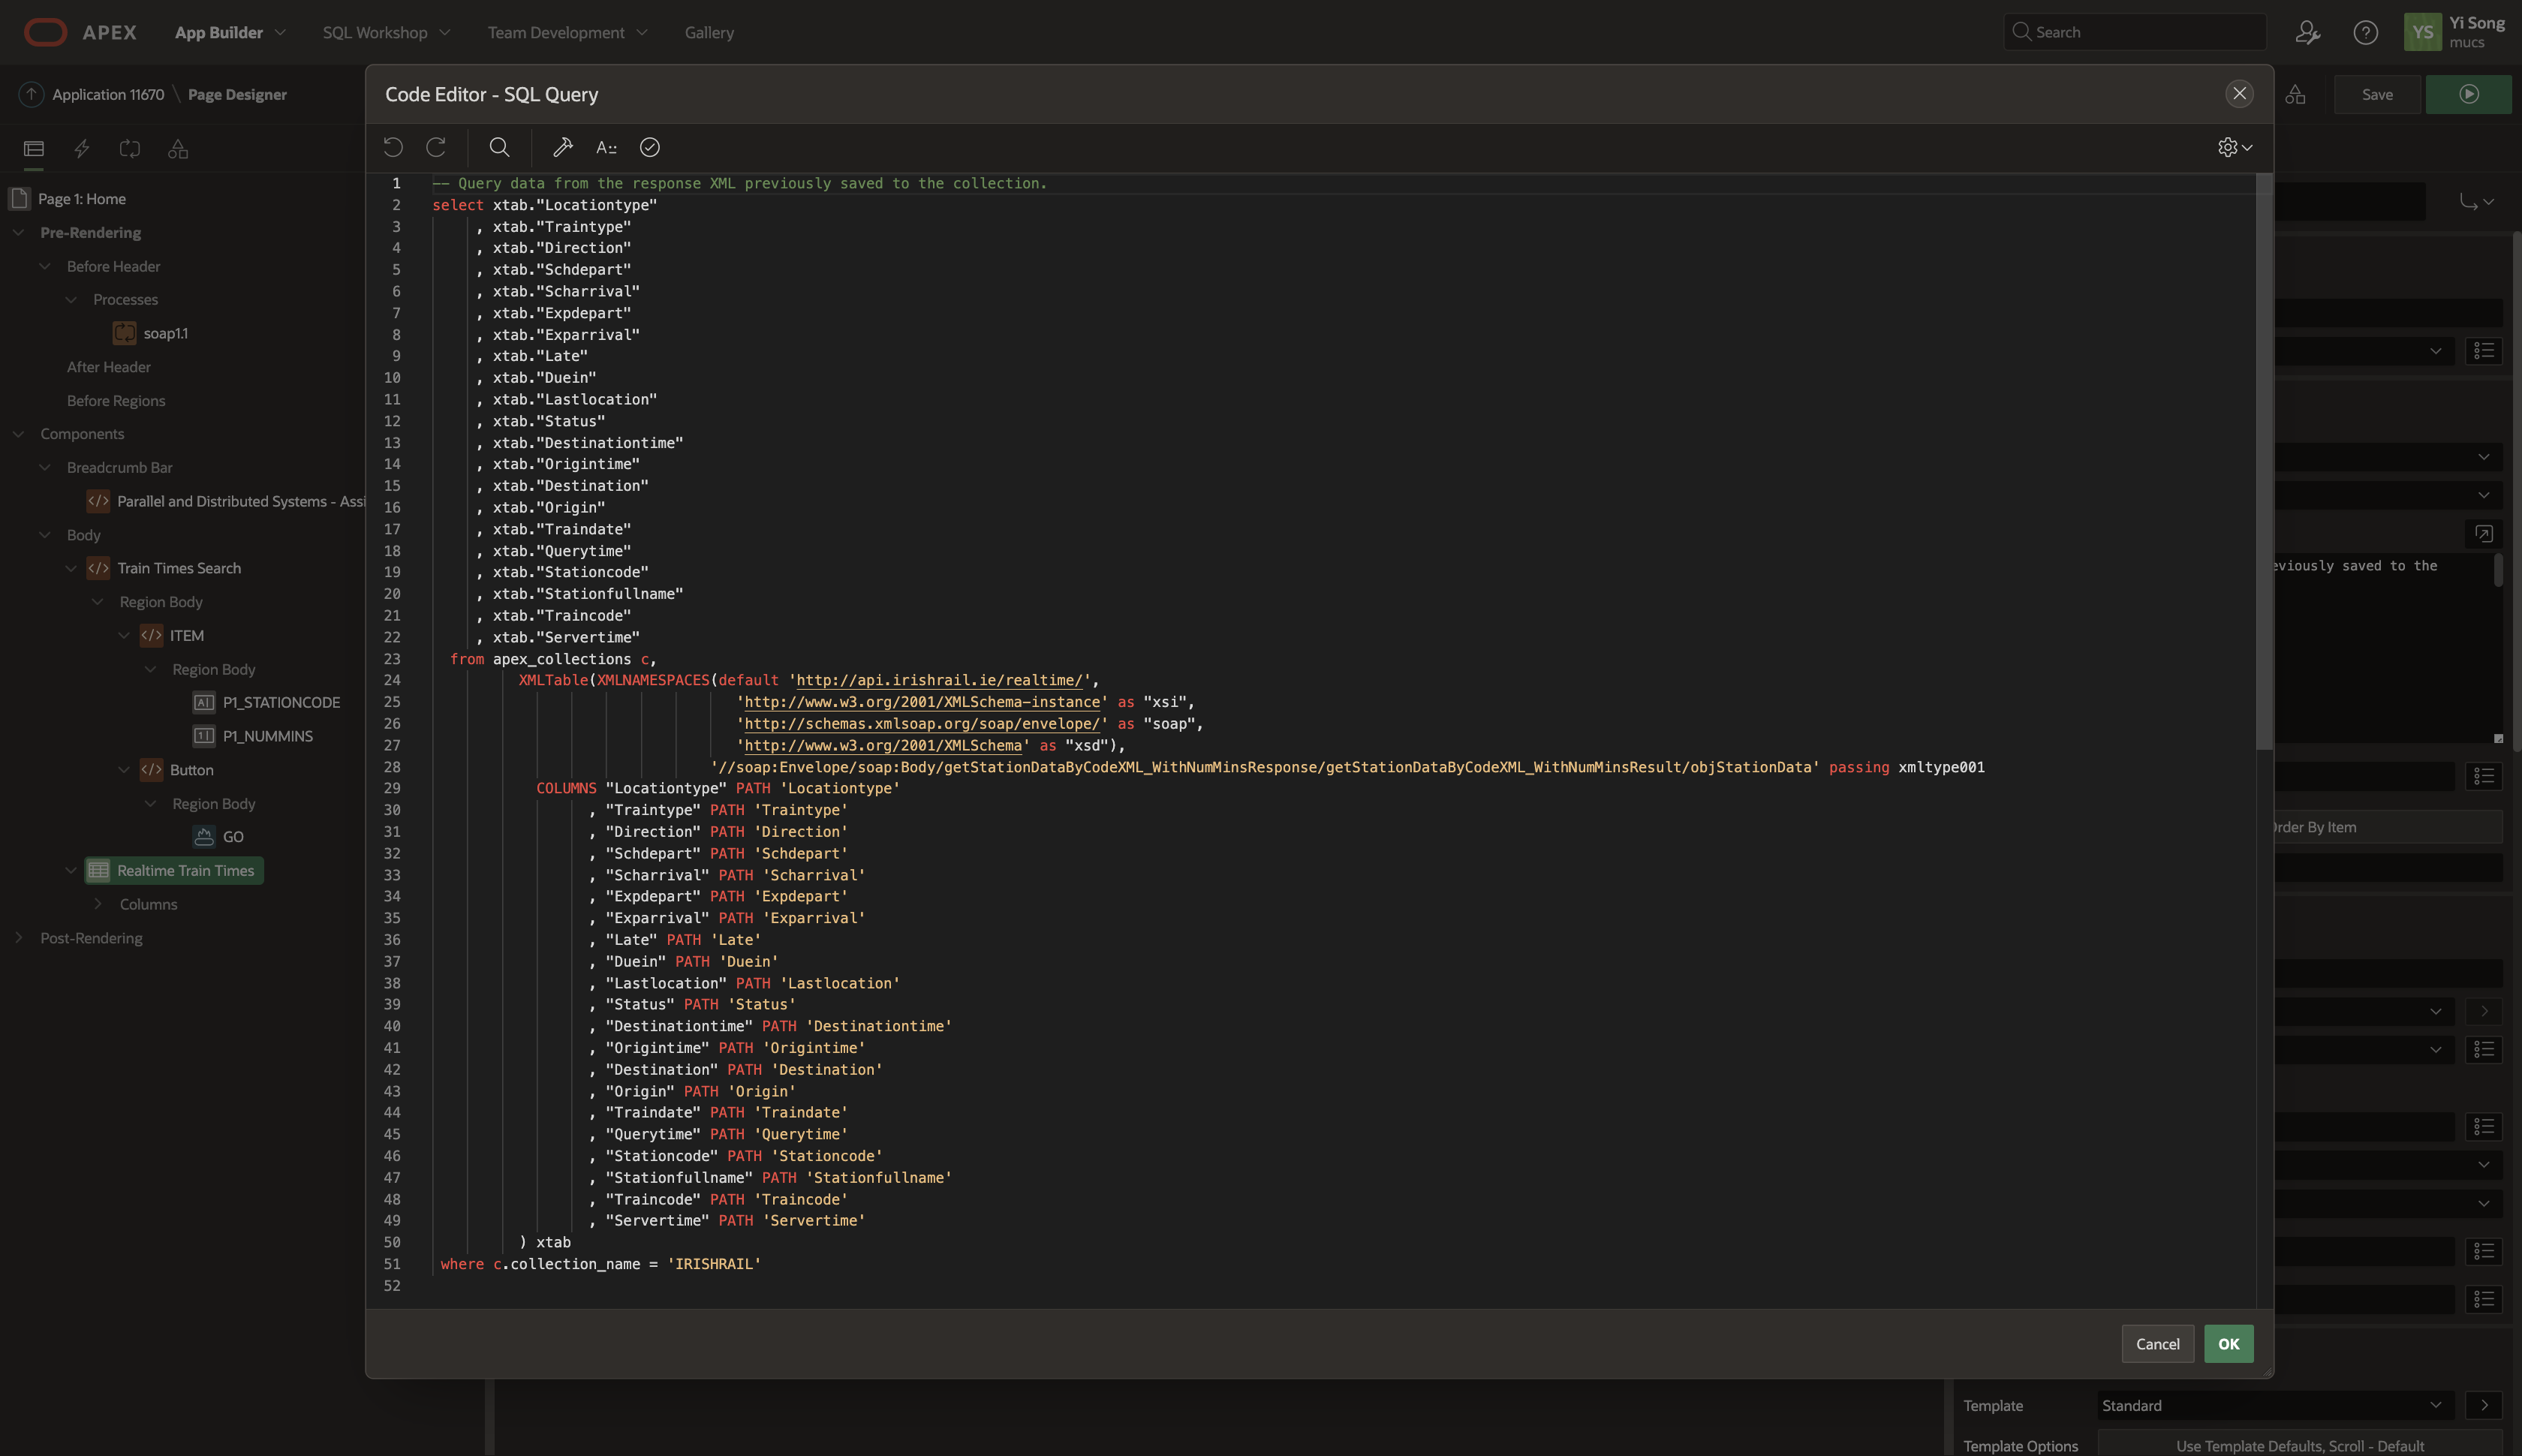Open Administration user-wrench icon

(x=2307, y=32)
